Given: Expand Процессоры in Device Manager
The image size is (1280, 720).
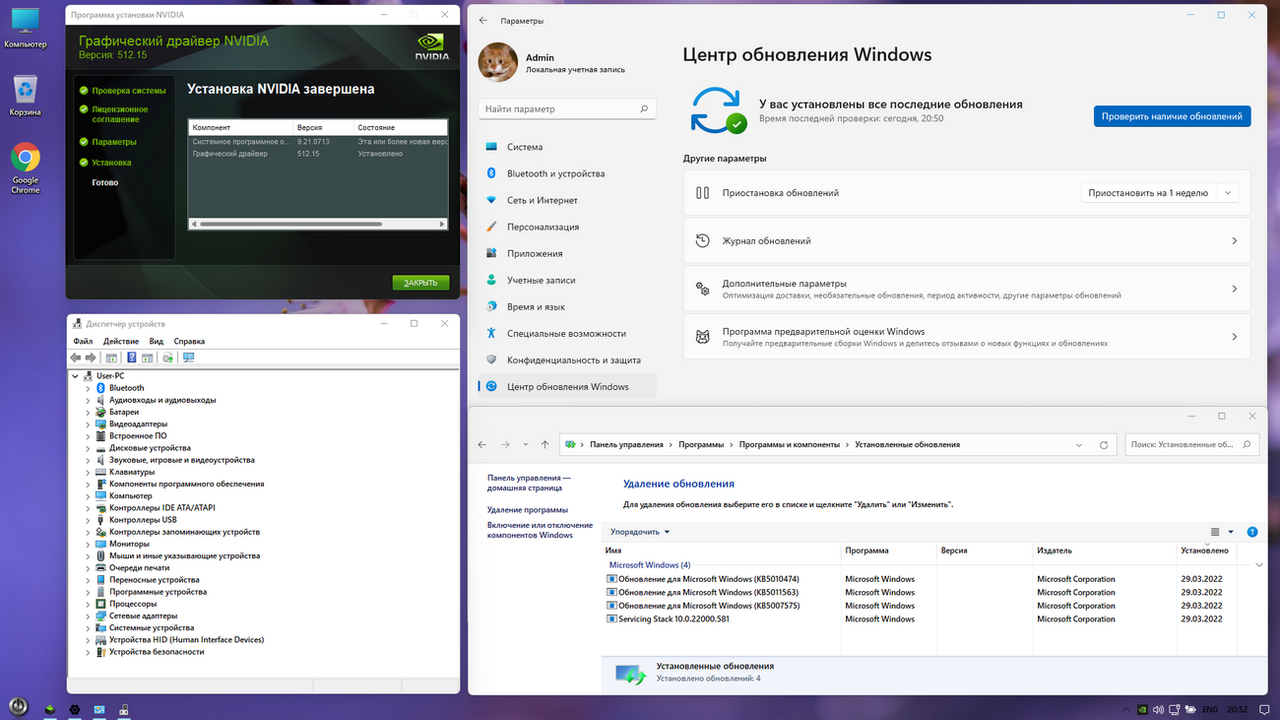Looking at the screenshot, I should [88, 604].
